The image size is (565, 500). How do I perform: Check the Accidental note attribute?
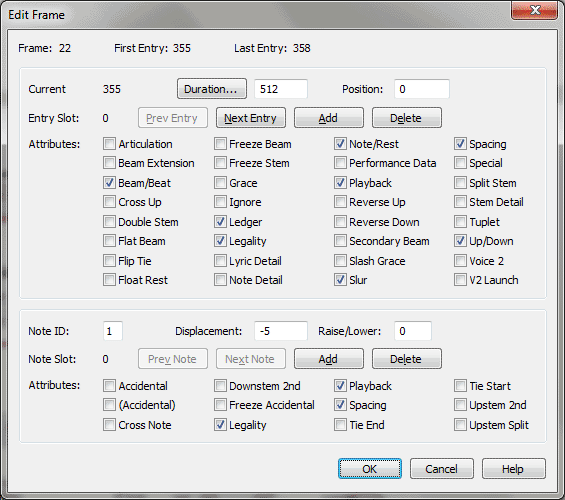click(109, 386)
